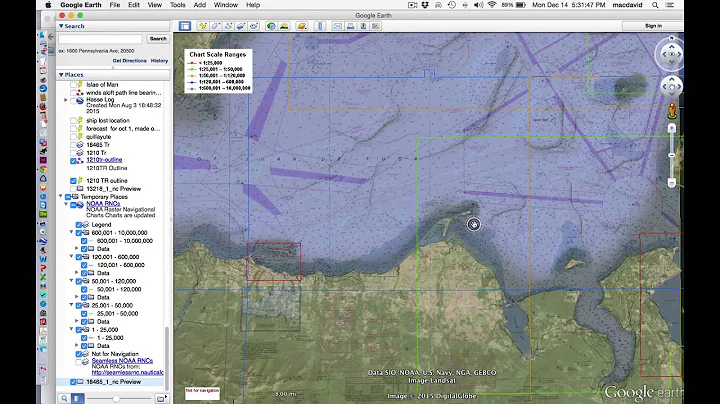This screenshot has height=404, width=720.
Task: Add a new placemark with pushpin tool
Action: (x=202, y=26)
